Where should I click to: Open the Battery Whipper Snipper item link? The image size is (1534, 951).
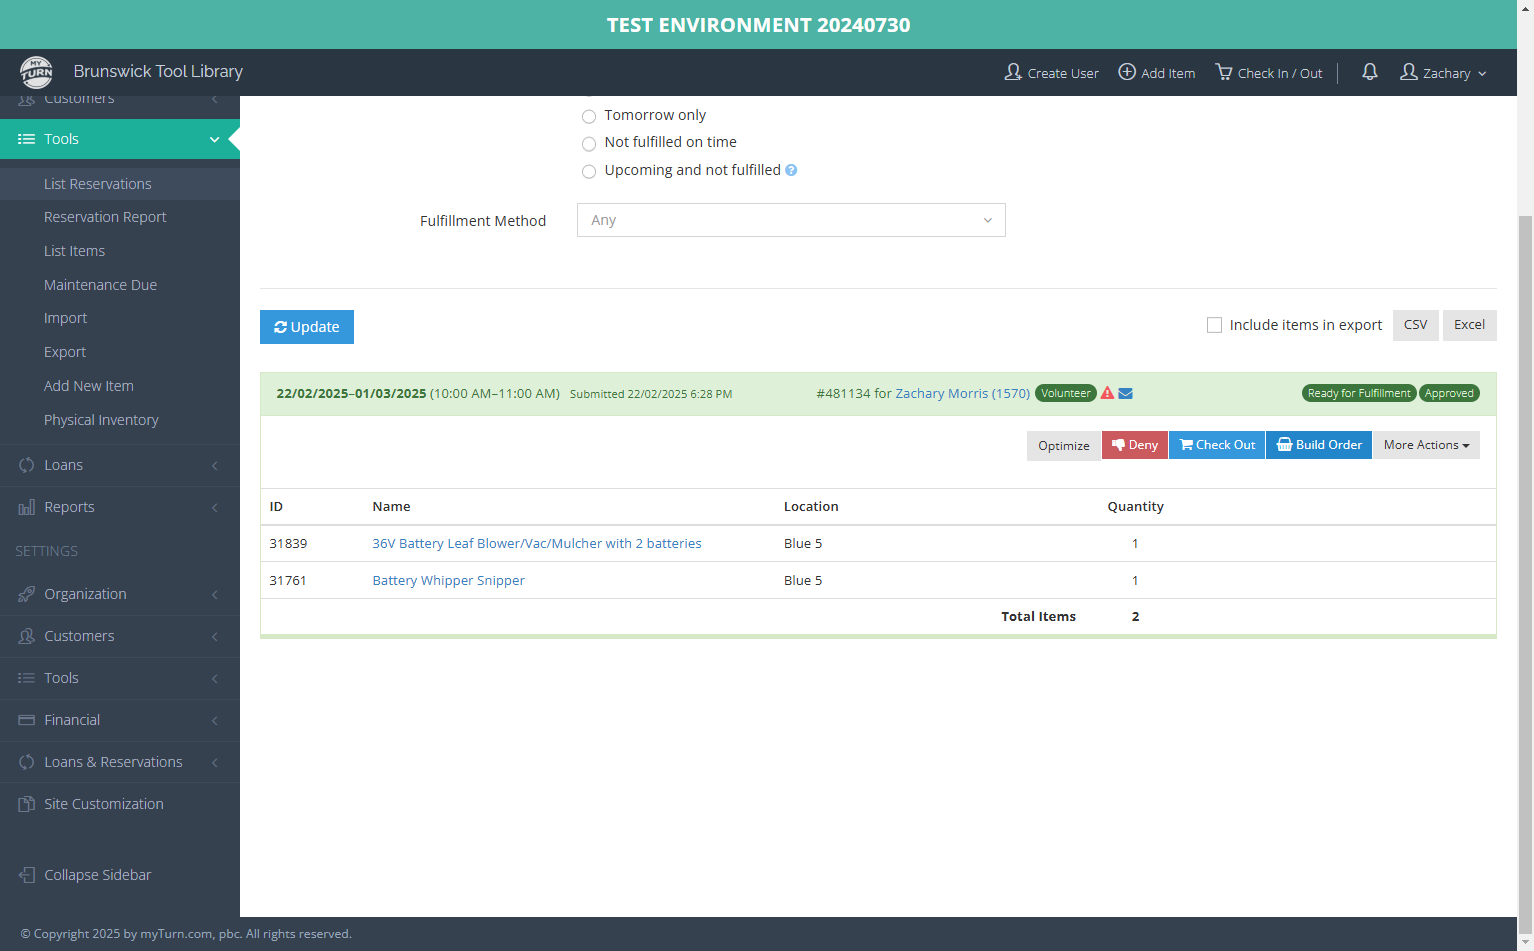(448, 580)
